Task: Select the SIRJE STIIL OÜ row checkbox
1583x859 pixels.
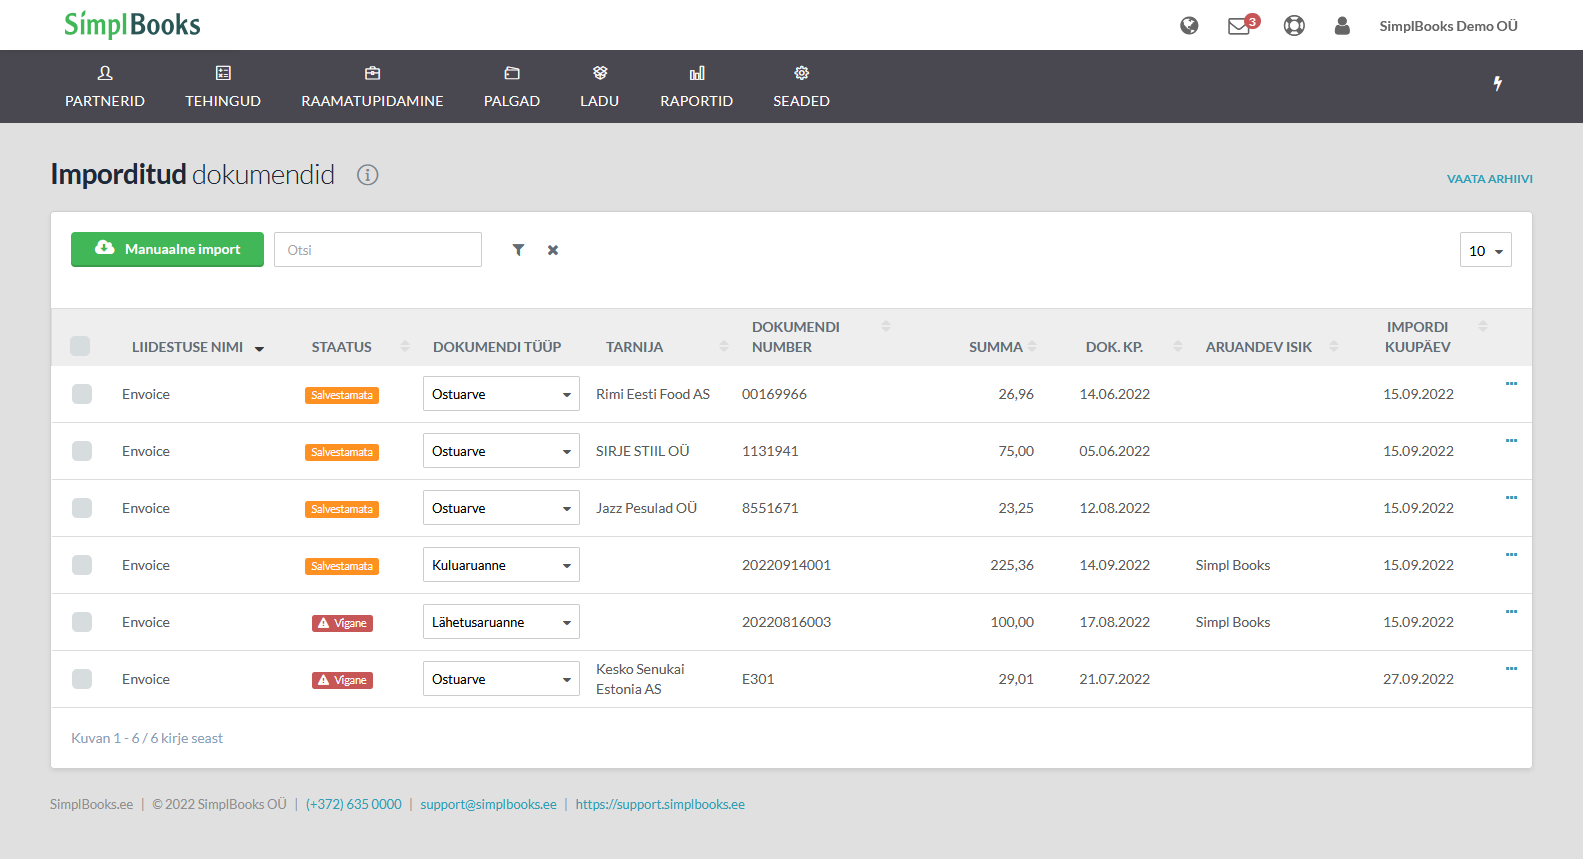Action: coord(82,451)
